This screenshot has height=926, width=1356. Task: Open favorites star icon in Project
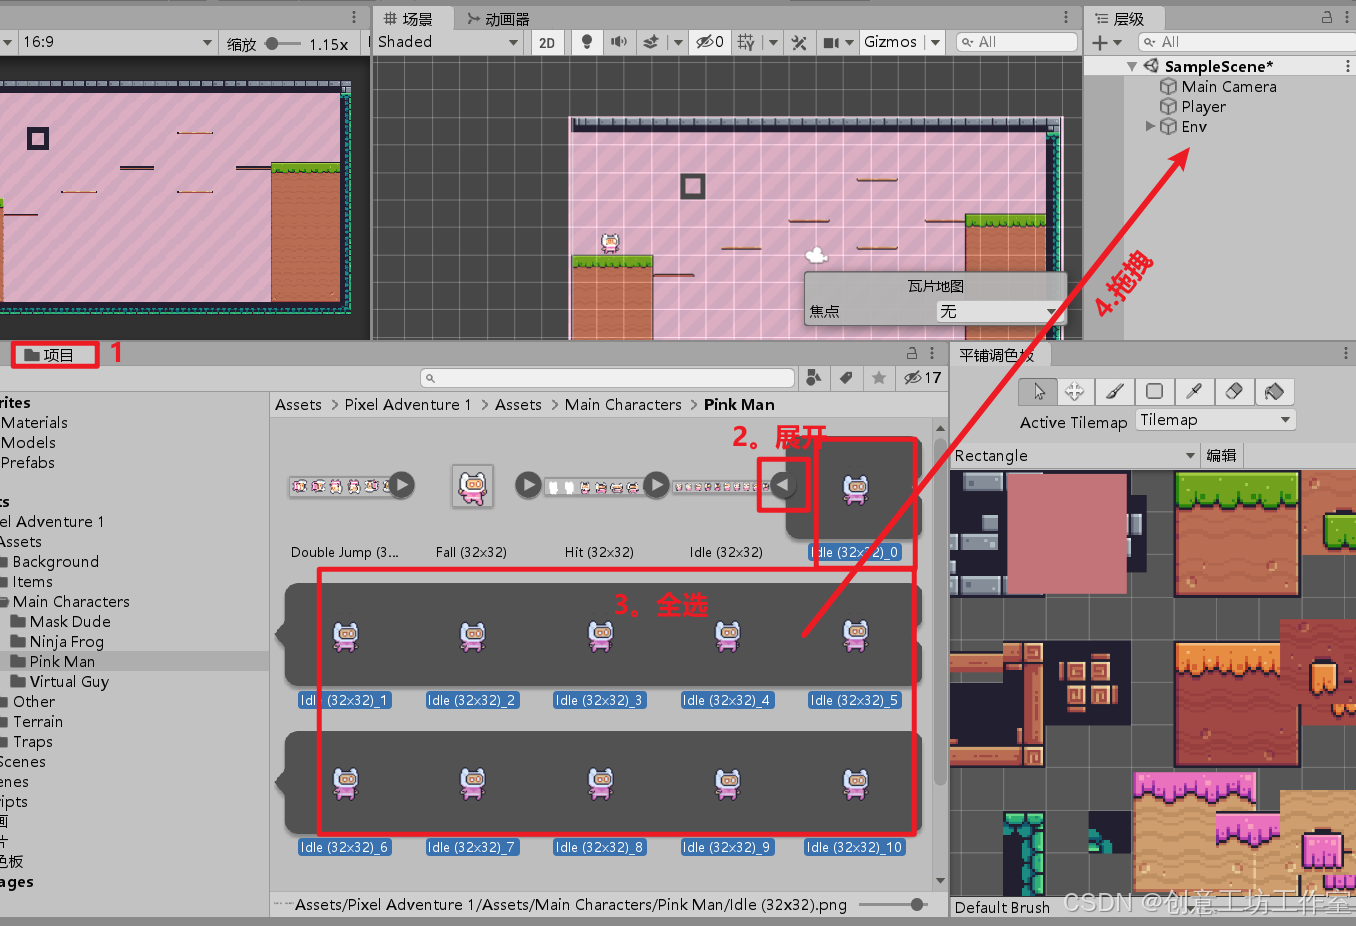coord(878,377)
